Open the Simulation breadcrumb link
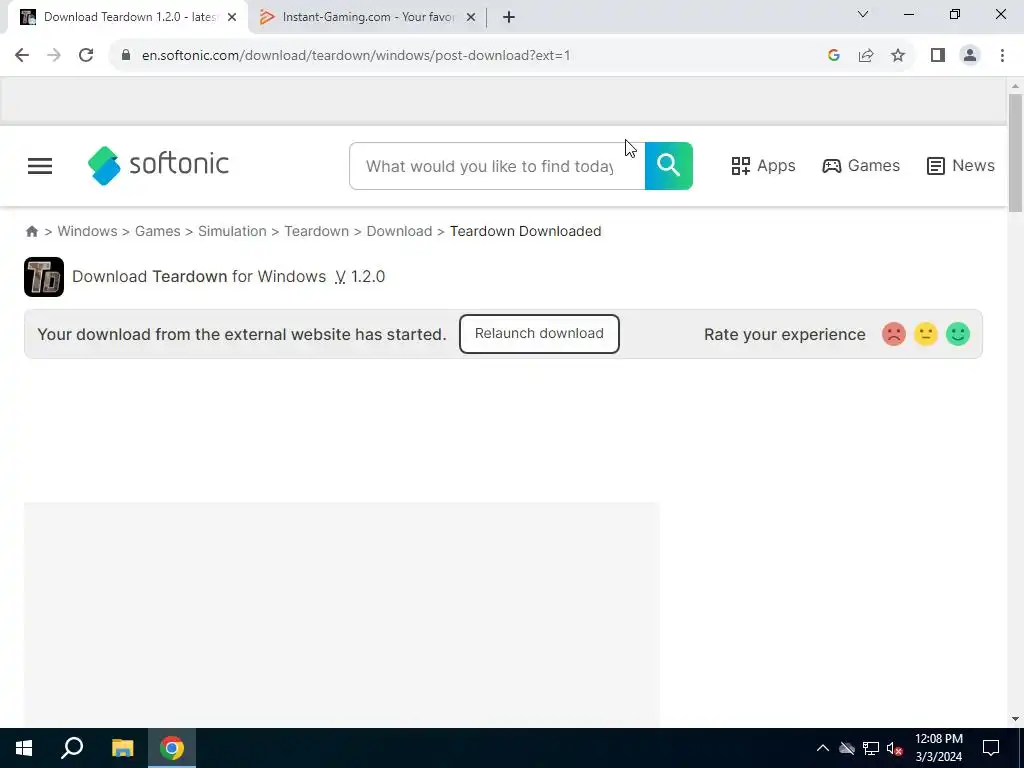The width and height of the screenshot is (1024, 768). [232, 231]
